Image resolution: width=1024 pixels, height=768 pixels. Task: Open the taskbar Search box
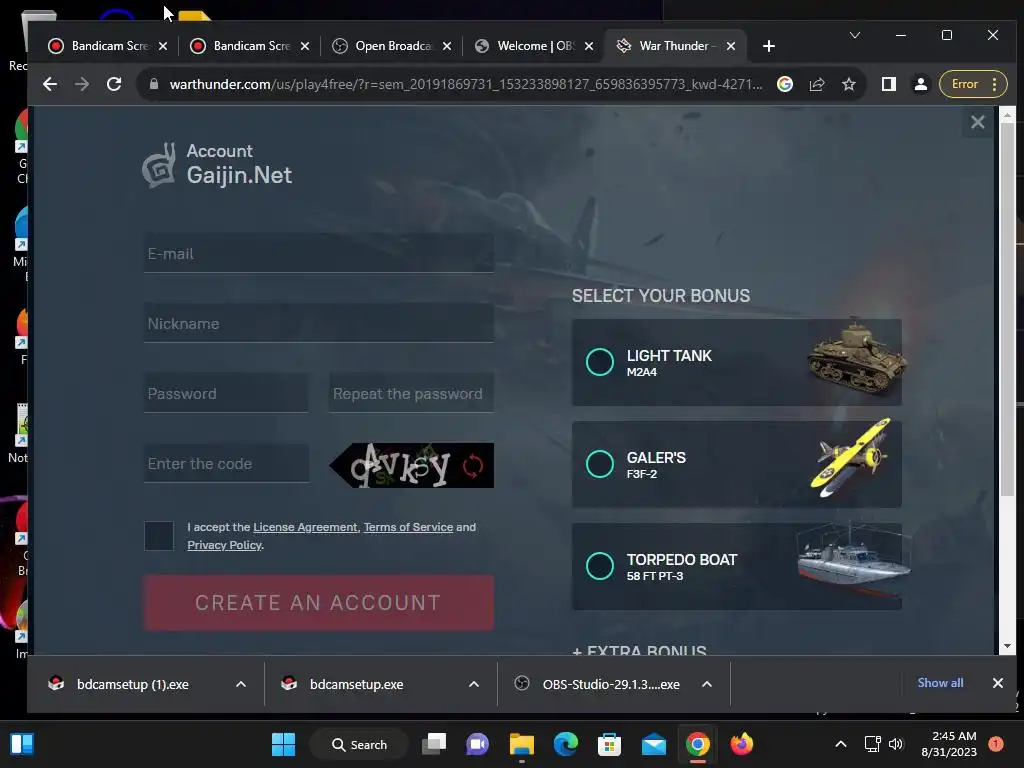click(x=359, y=744)
